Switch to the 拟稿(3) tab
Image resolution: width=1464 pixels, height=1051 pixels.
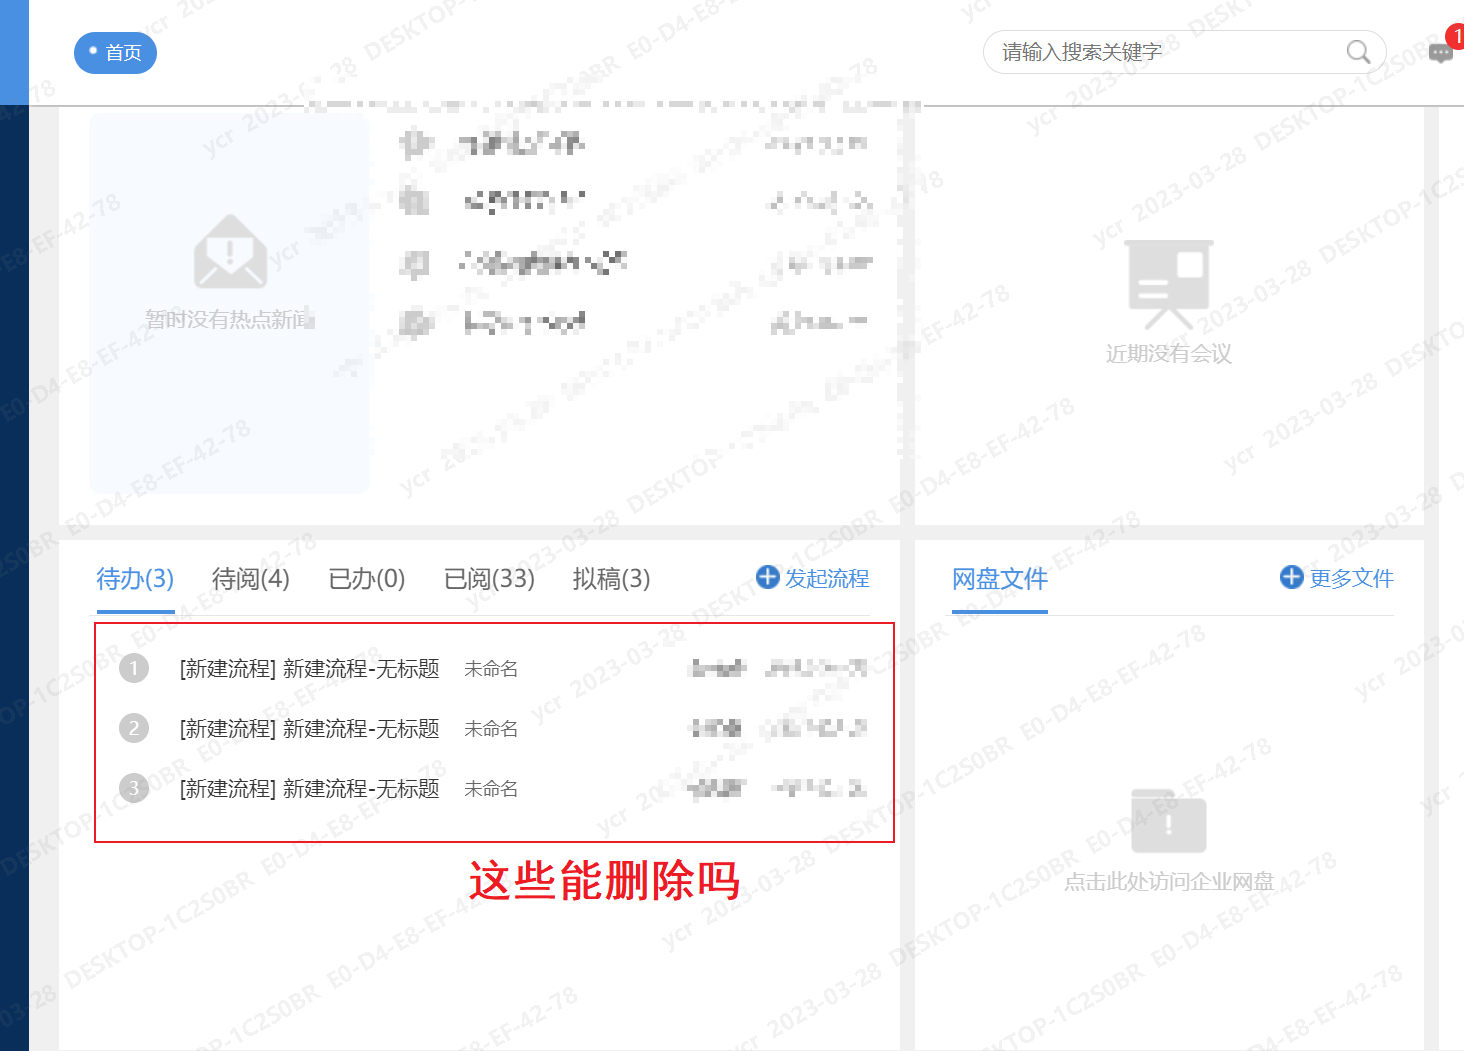[611, 579]
